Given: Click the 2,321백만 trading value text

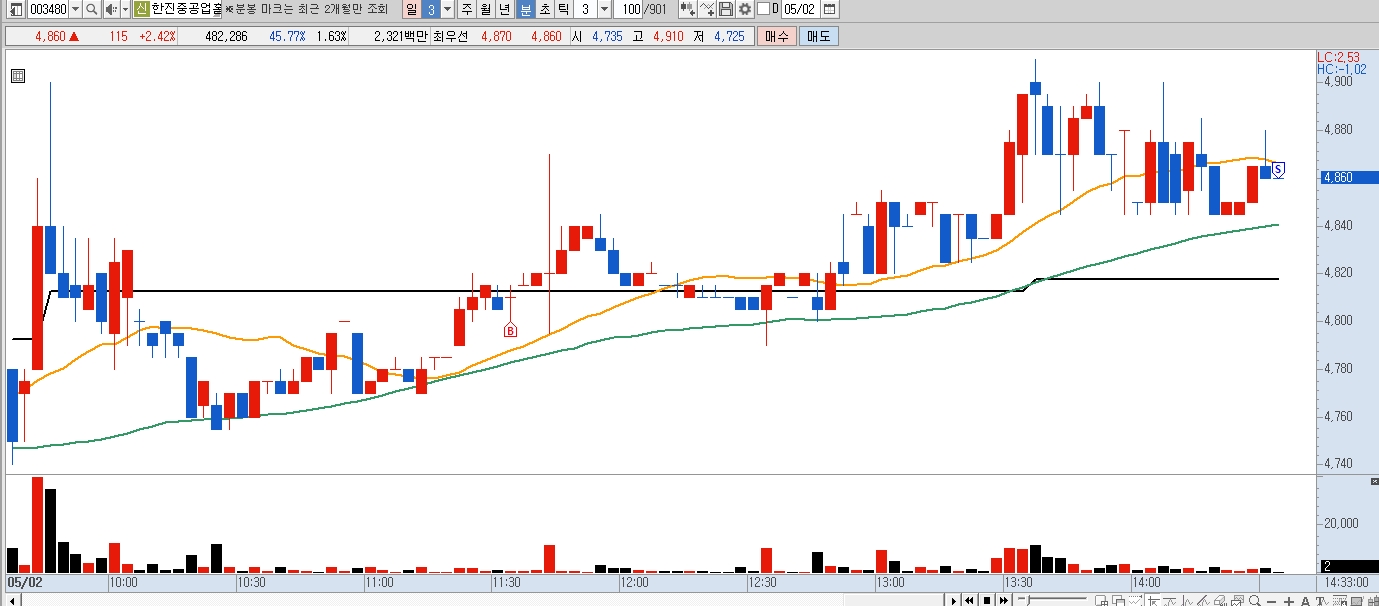Looking at the screenshot, I should click(x=400, y=36).
